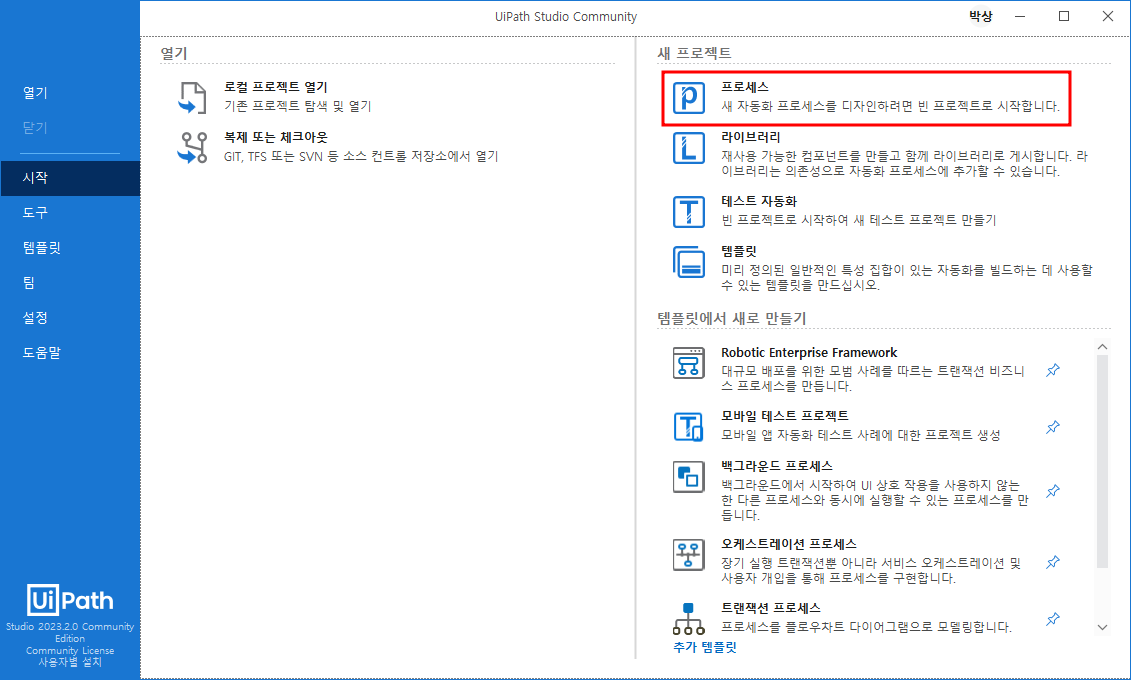Click the 모바일 테스트 프로젝트 title text
Viewport: 1131px width, 680px height.
(785, 415)
